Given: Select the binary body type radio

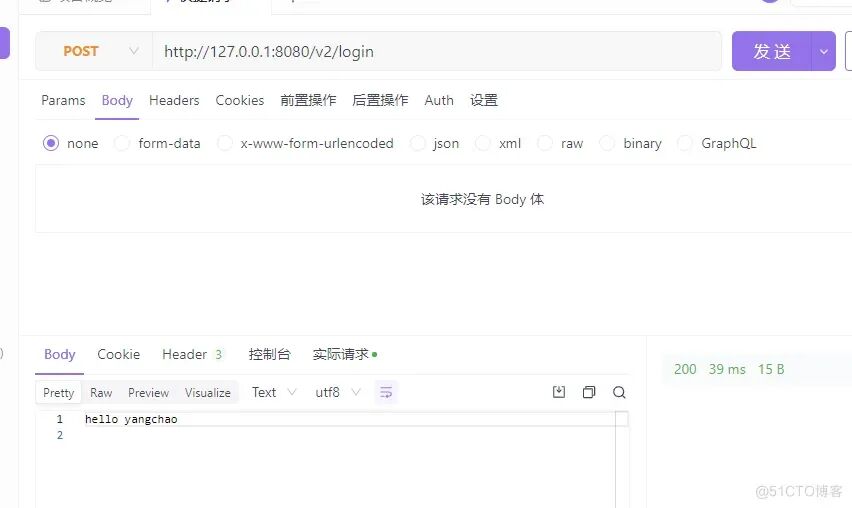Looking at the screenshot, I should click(607, 143).
